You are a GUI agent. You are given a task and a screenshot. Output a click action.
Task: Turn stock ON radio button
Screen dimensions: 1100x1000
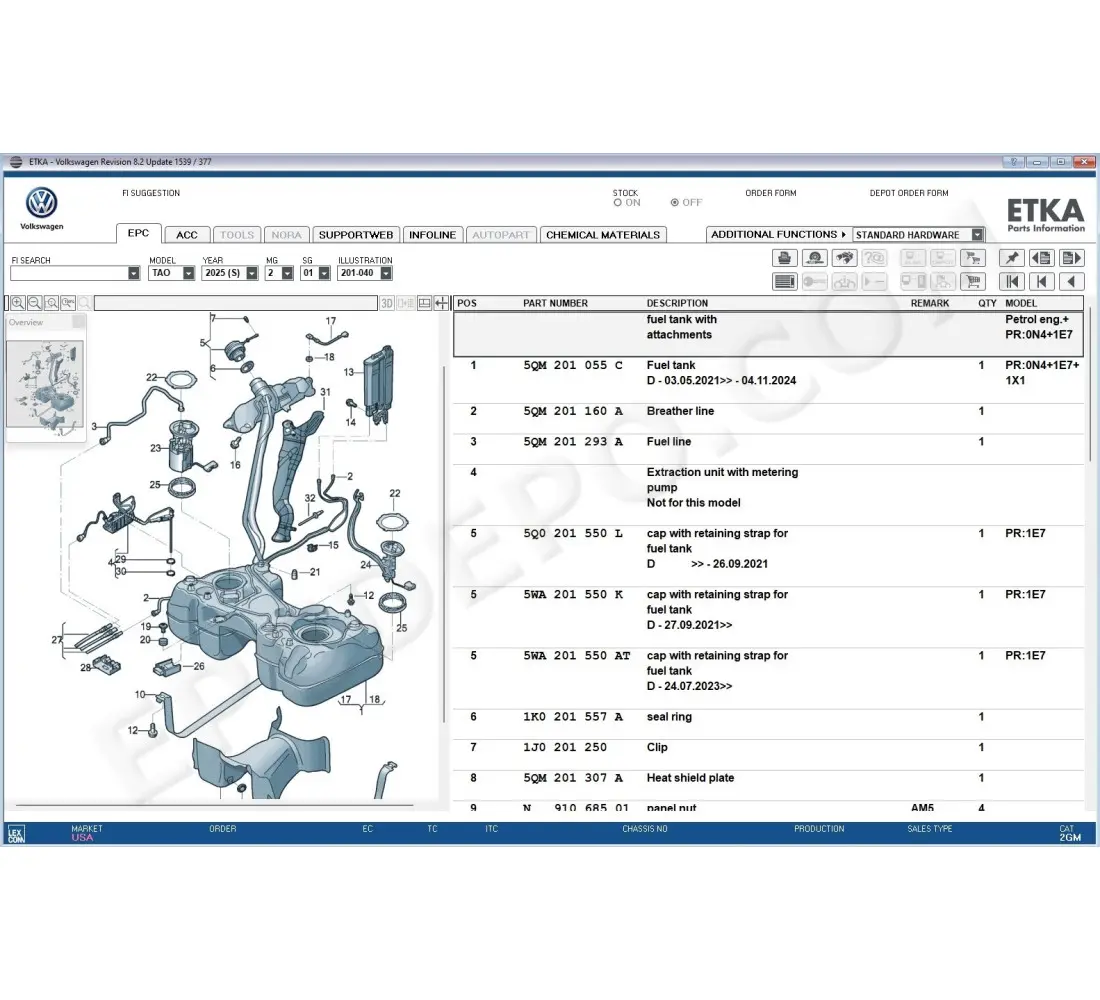click(x=617, y=203)
